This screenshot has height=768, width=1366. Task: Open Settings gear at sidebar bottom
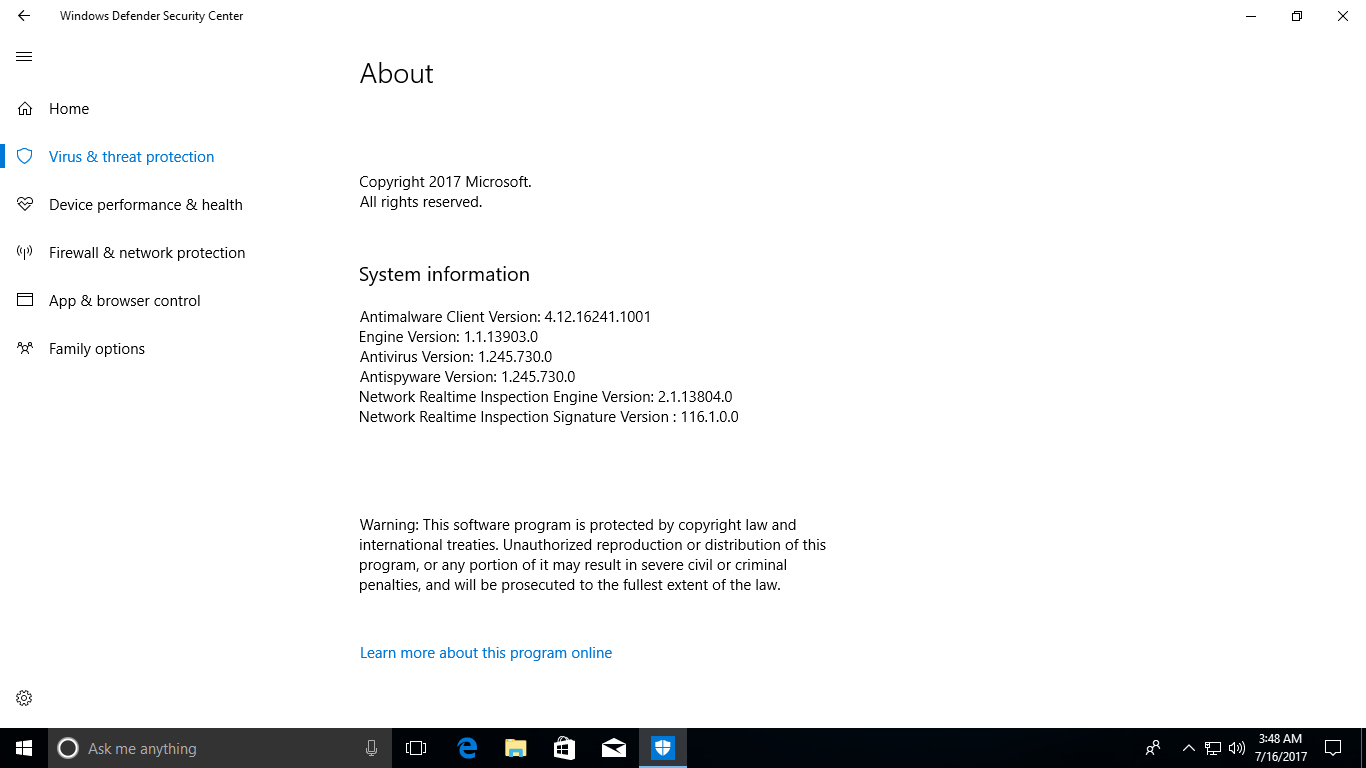click(25, 698)
